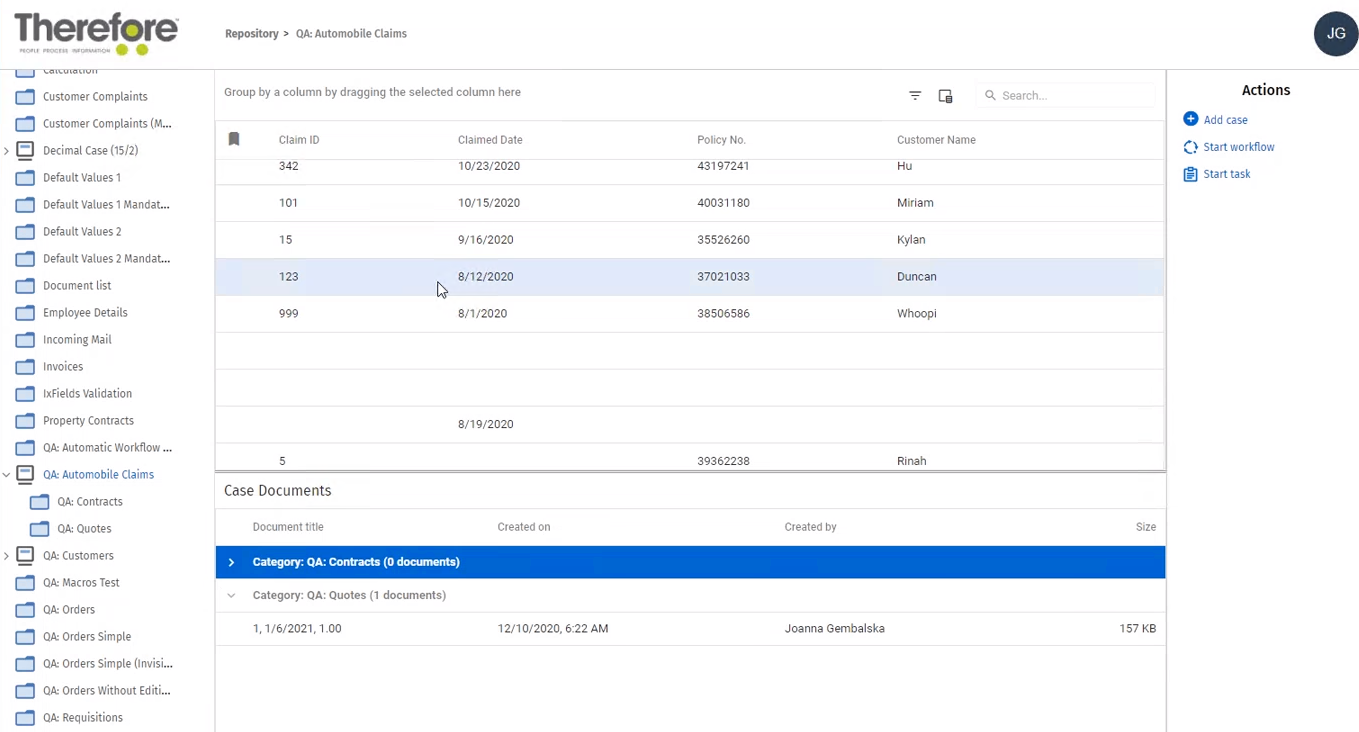Click the Invoices folder icon in sidebar
Screen dimensions: 1359x732
[25, 367]
